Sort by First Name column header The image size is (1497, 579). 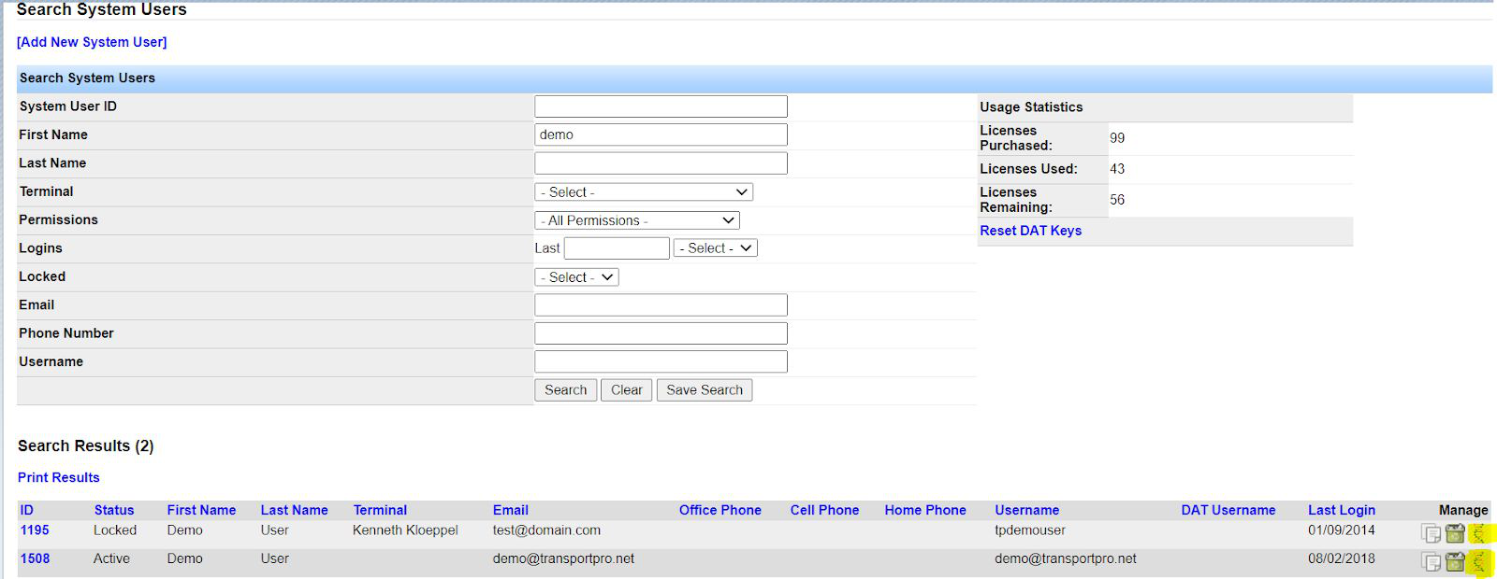click(x=201, y=510)
